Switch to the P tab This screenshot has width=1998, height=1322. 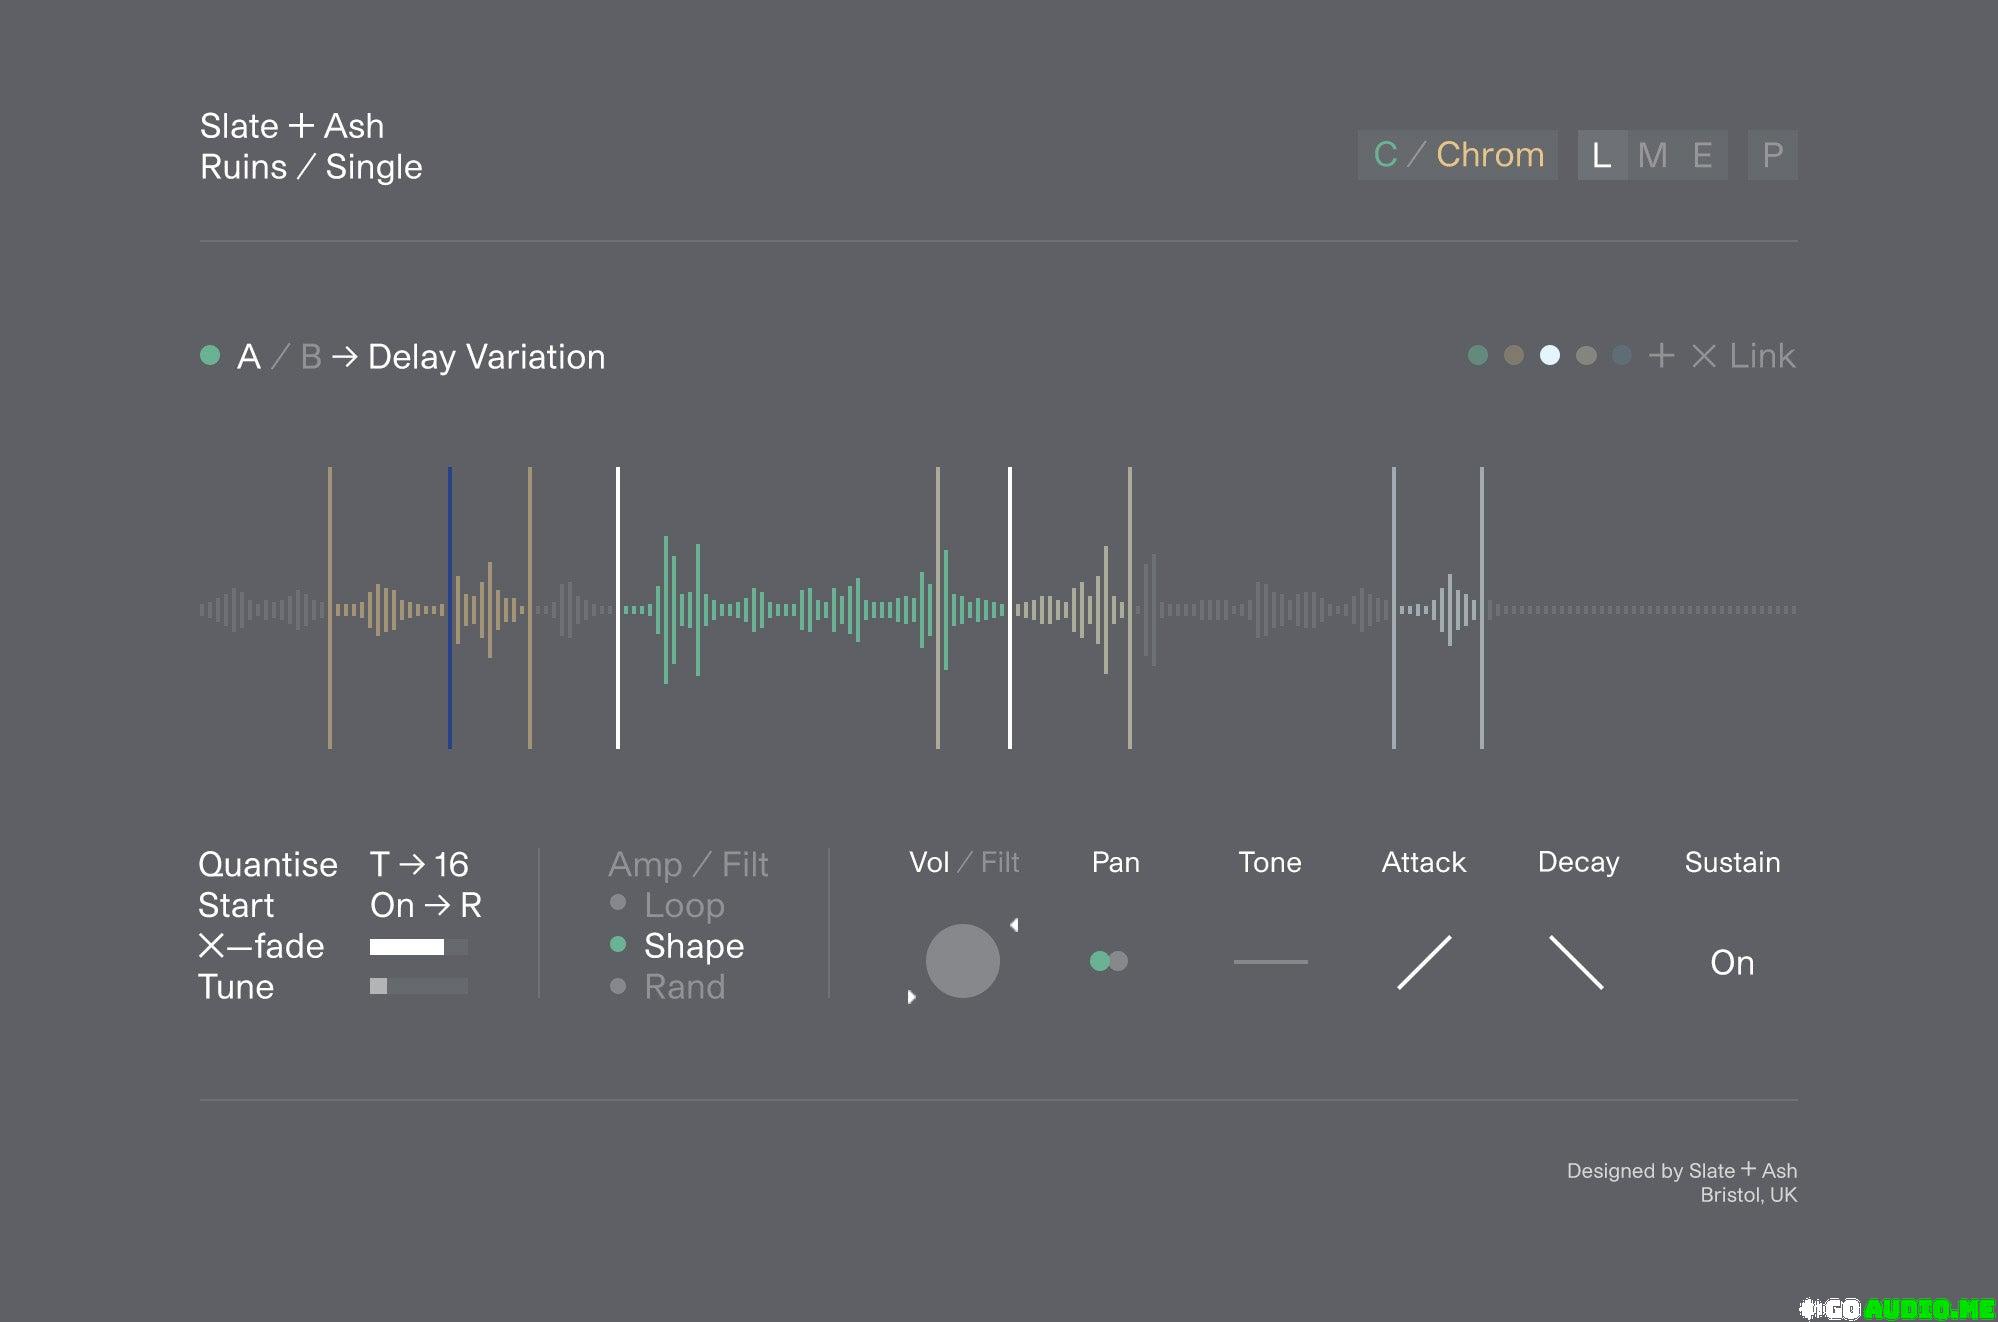(1772, 155)
